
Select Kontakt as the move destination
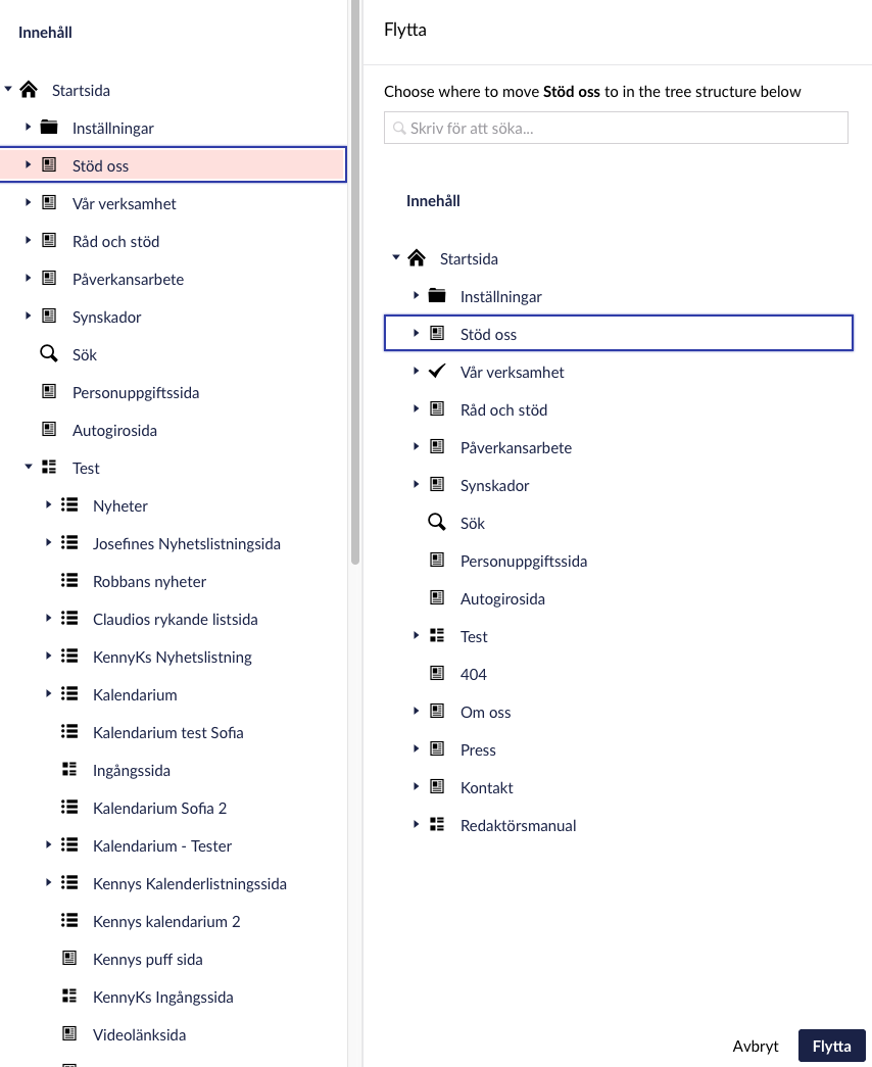coord(486,788)
